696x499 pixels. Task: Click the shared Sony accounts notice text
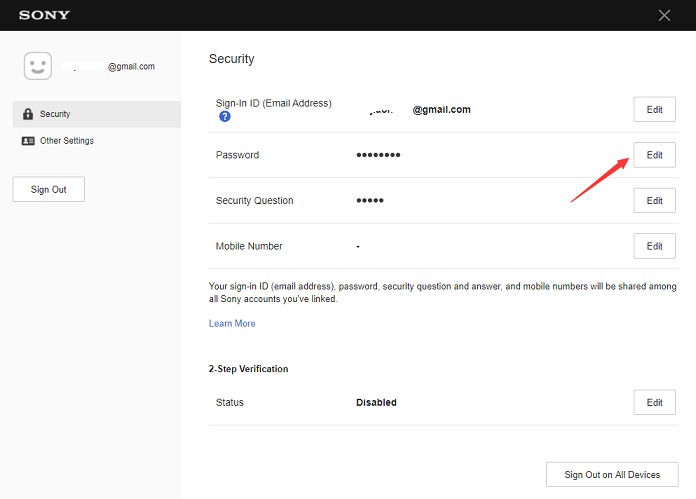(443, 293)
